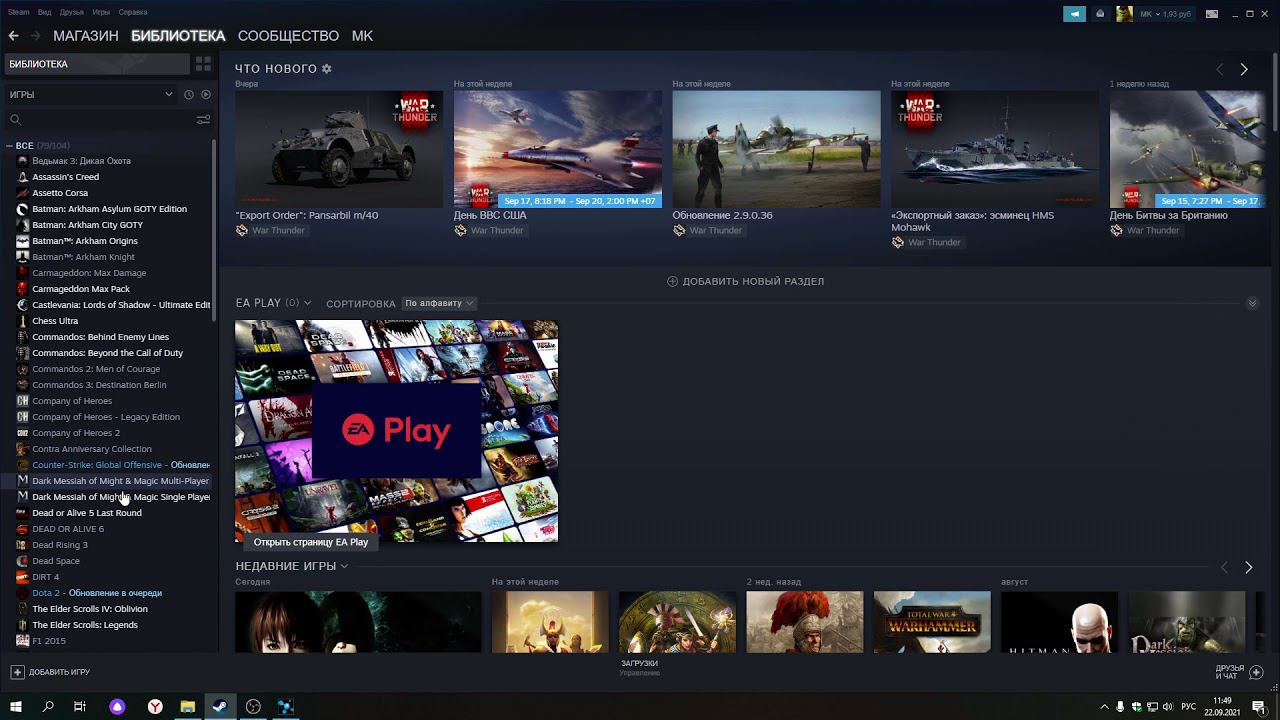Open Task View on the taskbar

coord(80,706)
